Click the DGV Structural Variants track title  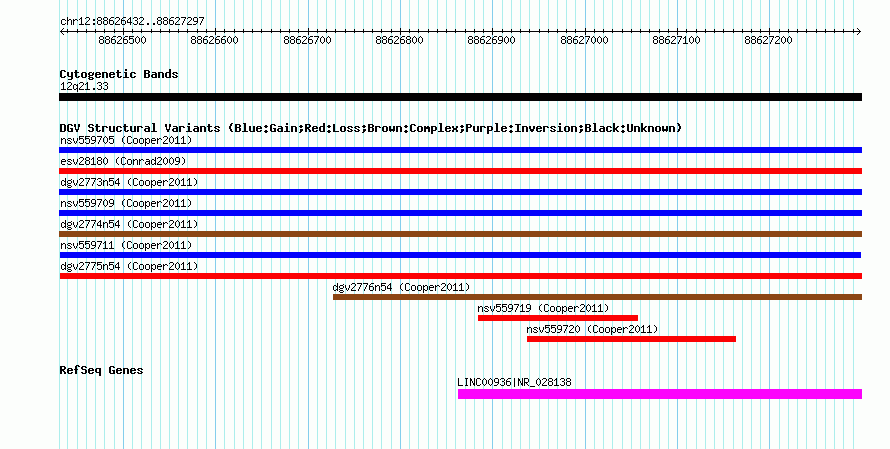click(371, 128)
